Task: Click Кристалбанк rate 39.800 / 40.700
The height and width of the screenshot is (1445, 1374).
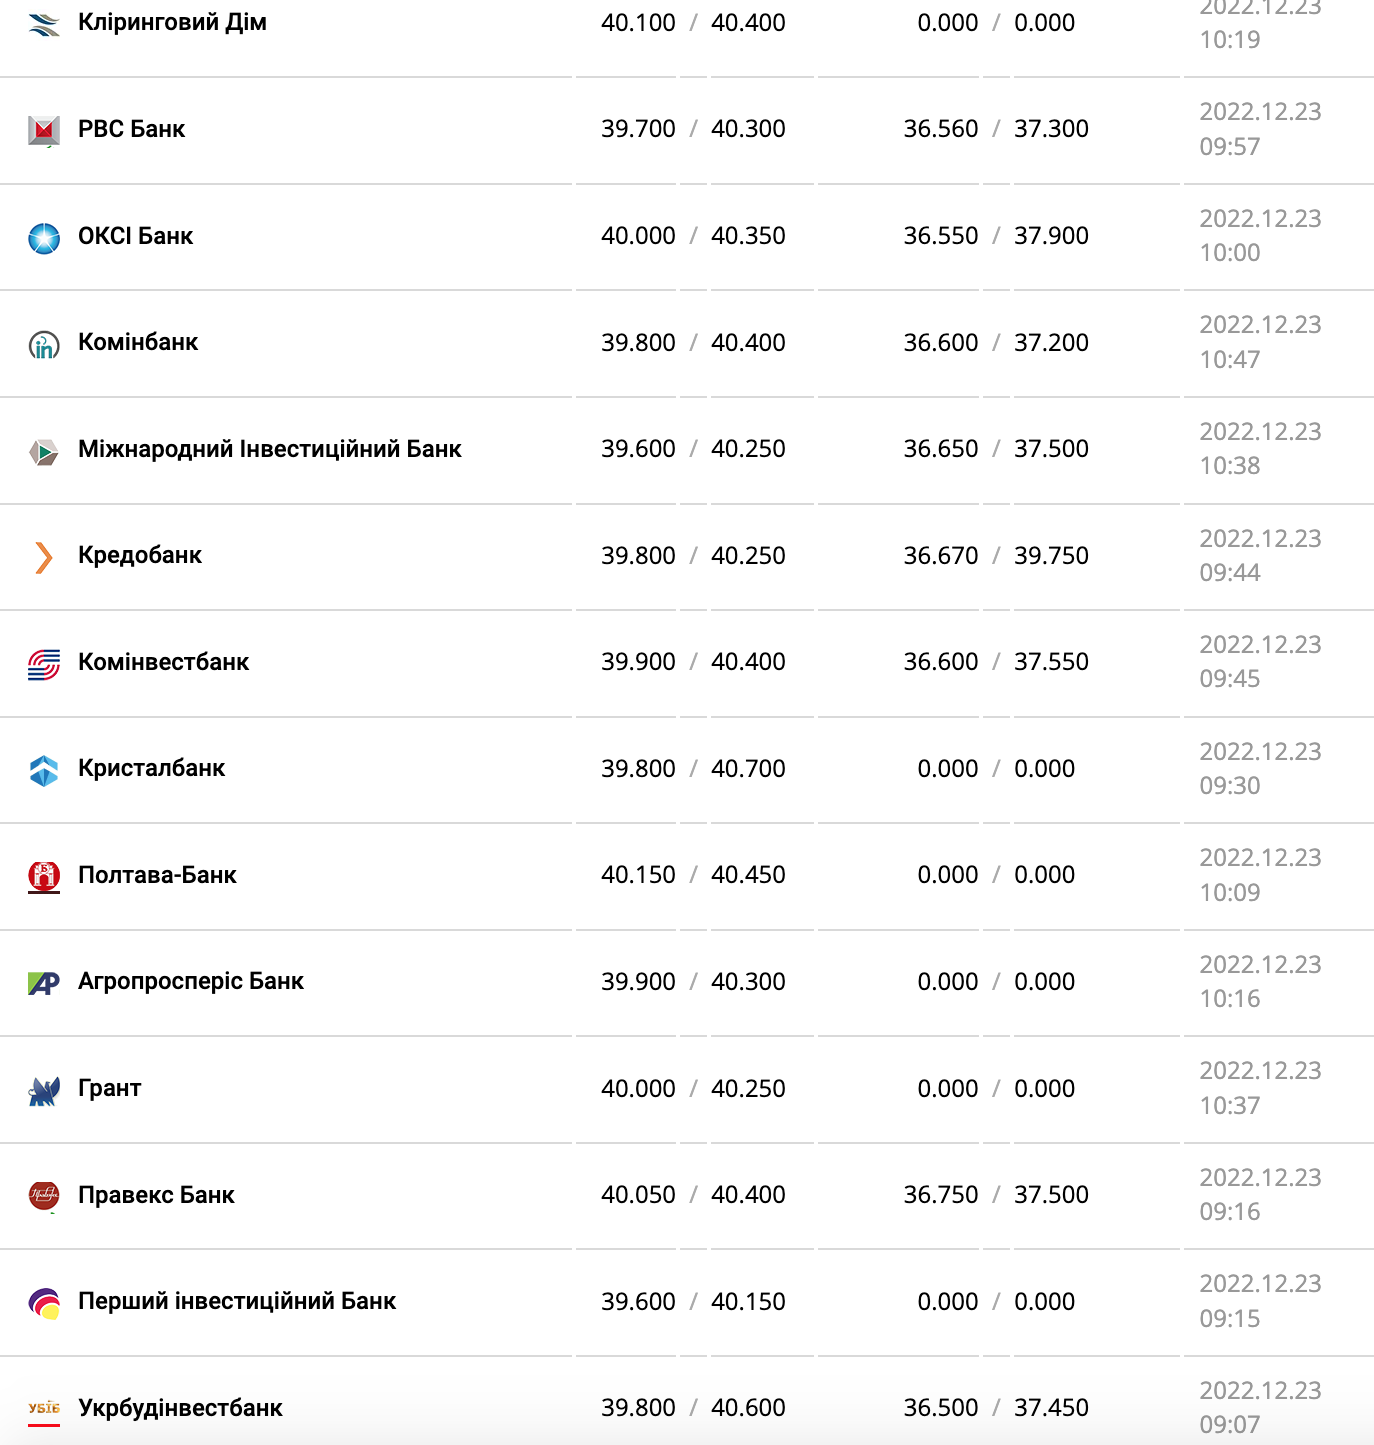Action: (x=693, y=768)
